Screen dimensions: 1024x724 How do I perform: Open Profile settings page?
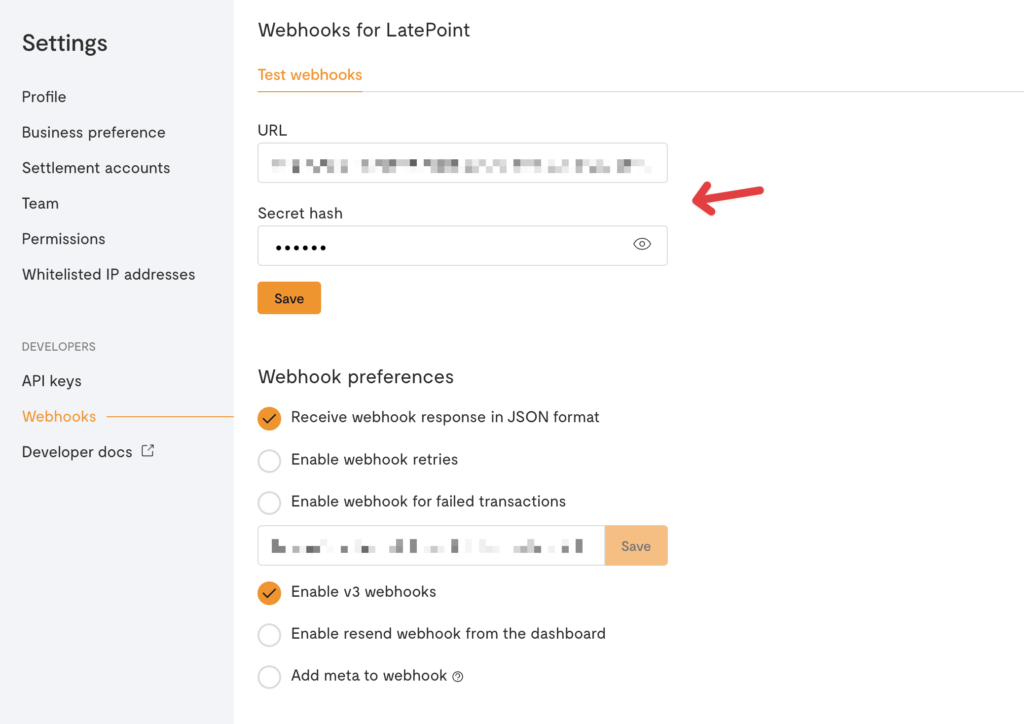(x=44, y=97)
